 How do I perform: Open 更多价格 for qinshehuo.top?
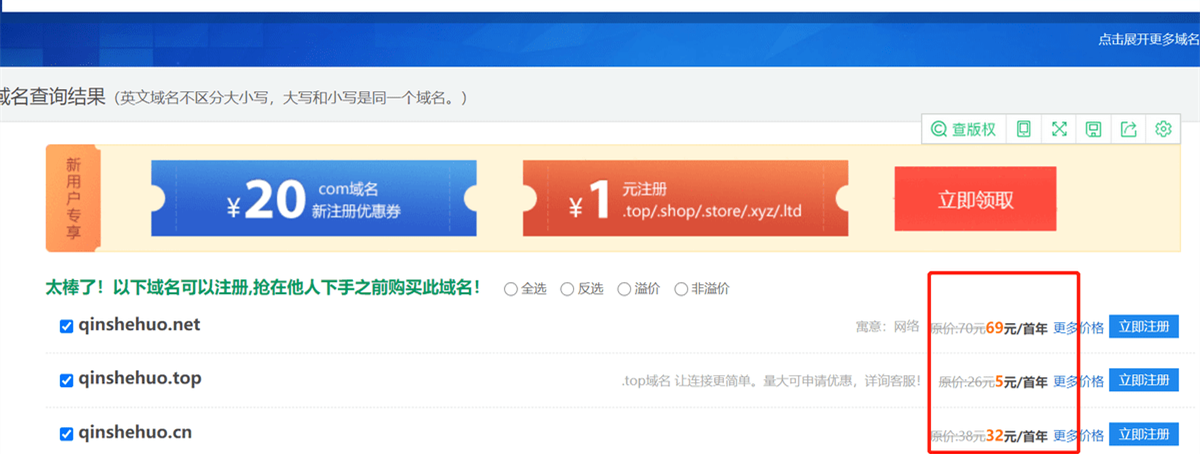1078,381
